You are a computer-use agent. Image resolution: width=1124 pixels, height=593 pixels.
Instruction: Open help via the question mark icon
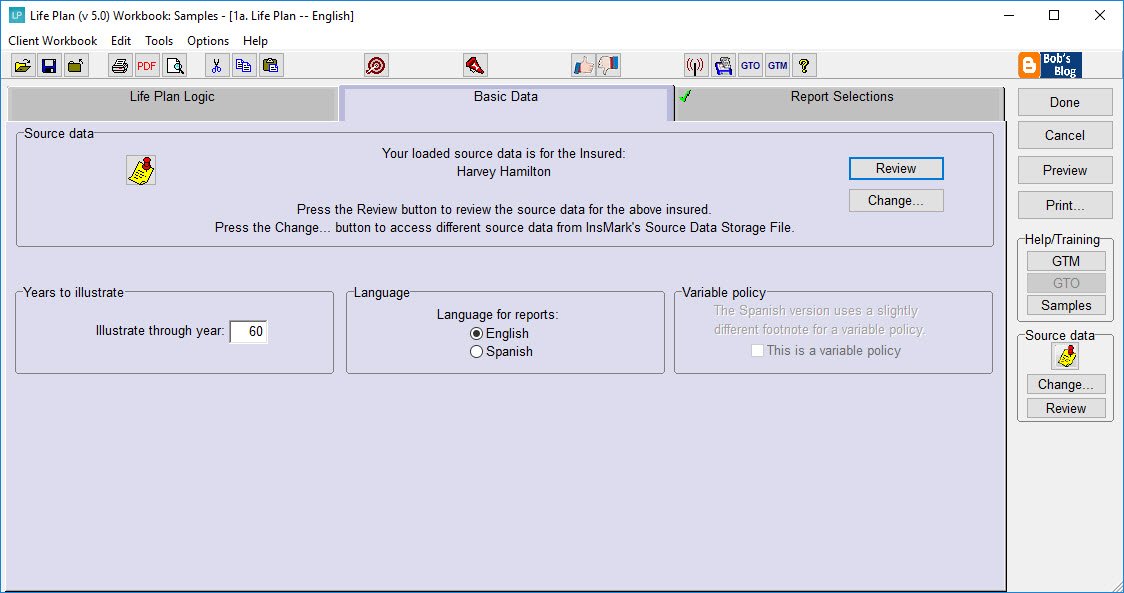(x=804, y=64)
